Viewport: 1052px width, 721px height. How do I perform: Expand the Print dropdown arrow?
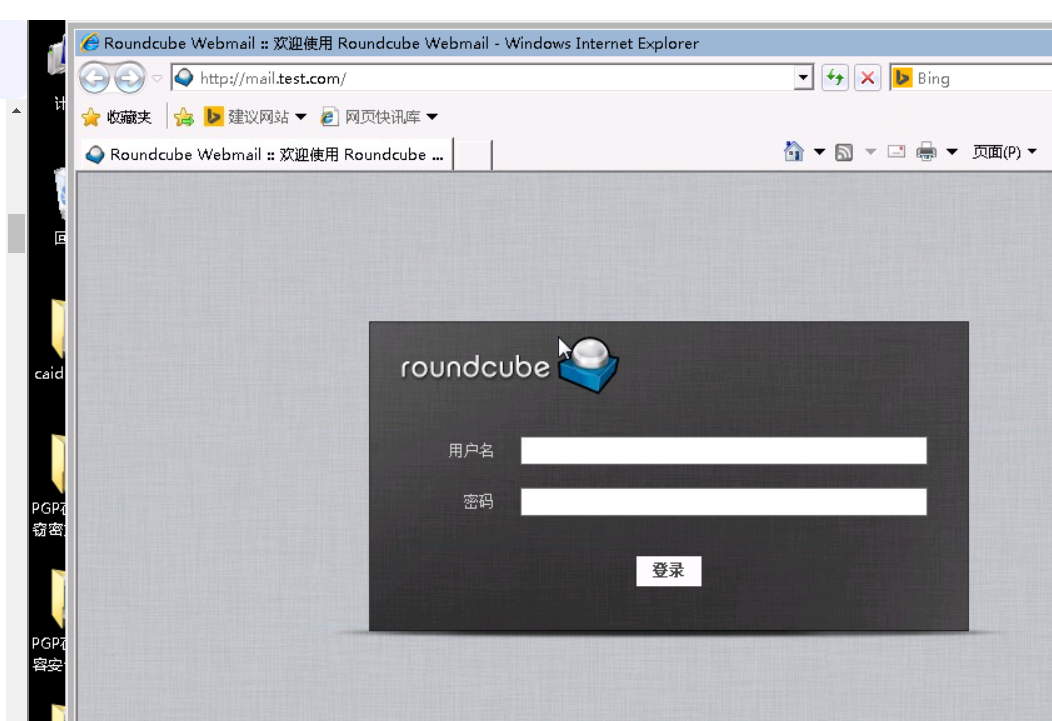951,152
